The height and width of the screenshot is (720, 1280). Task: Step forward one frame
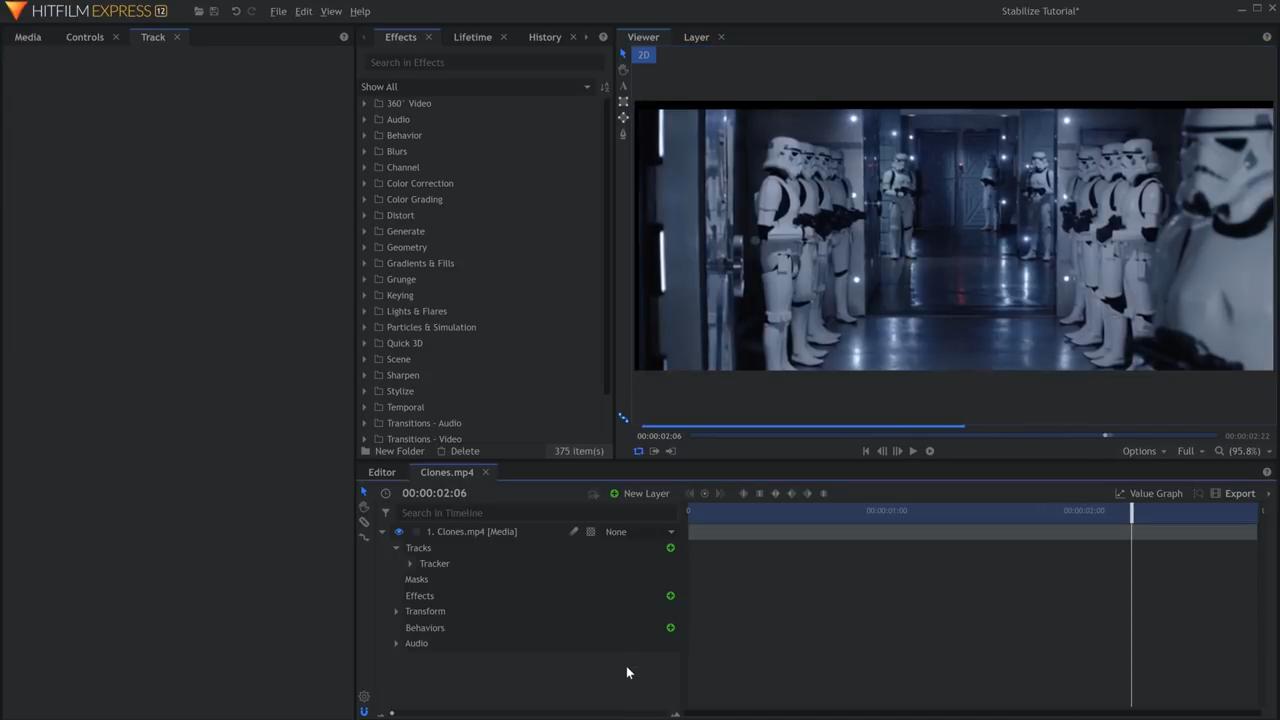(x=897, y=451)
